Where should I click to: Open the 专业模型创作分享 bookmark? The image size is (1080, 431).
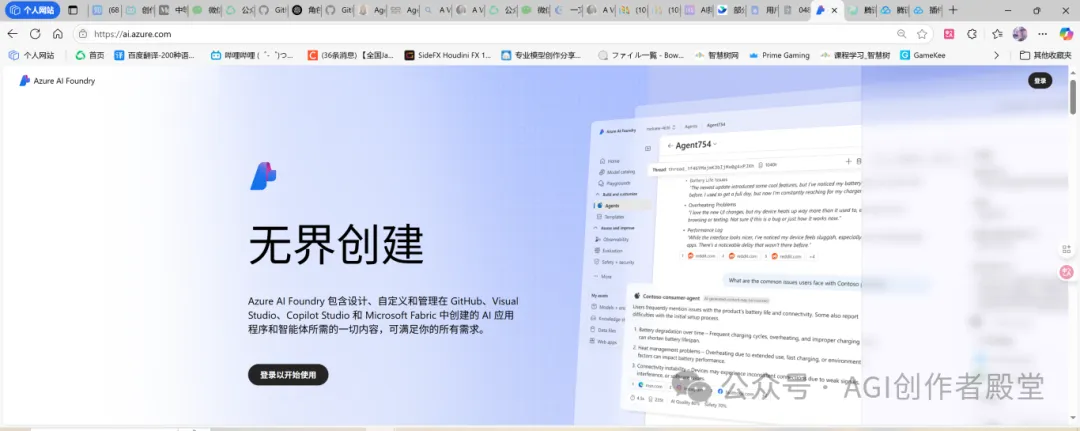click(541, 55)
